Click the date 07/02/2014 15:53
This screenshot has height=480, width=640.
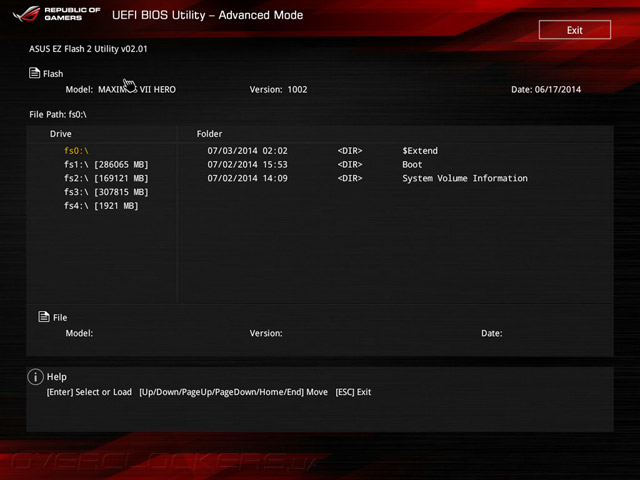point(247,164)
